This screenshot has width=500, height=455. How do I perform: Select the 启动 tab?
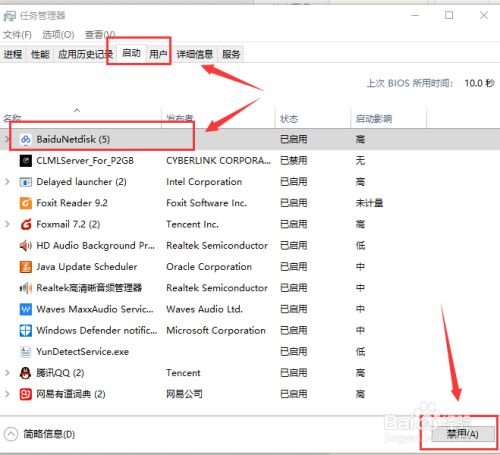click(131, 53)
